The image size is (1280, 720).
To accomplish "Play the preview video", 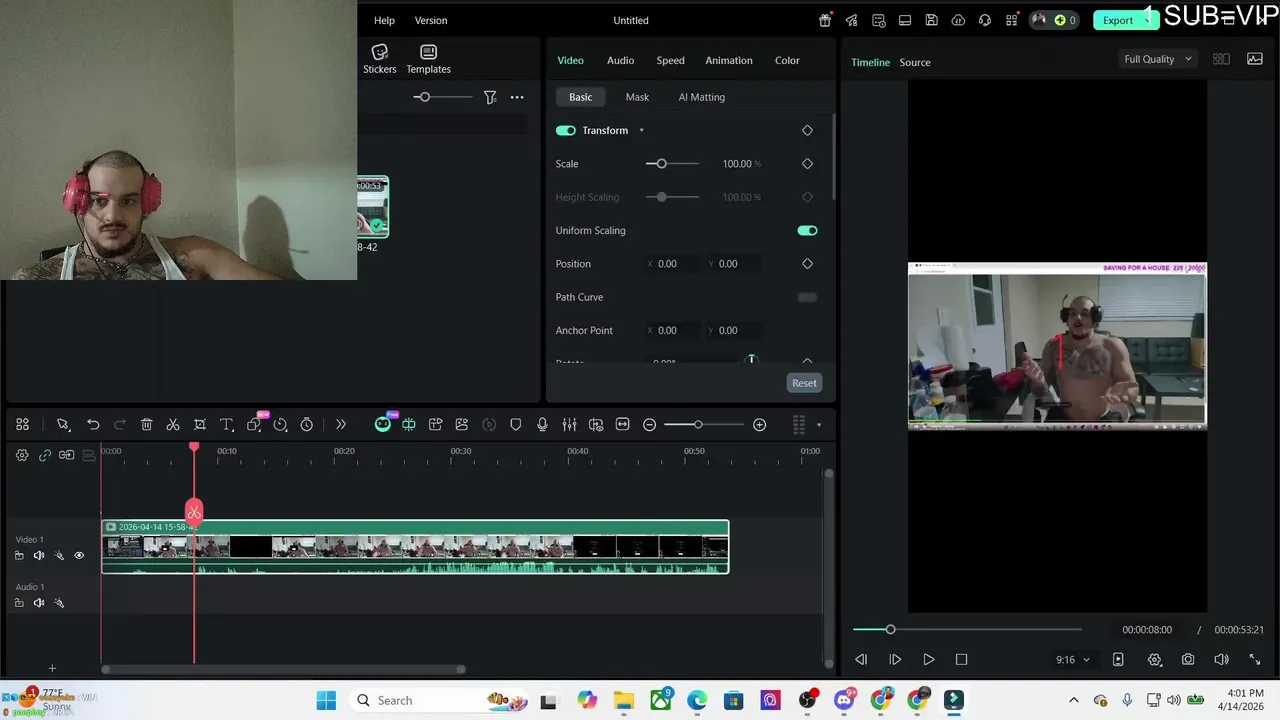I will [x=928, y=660].
